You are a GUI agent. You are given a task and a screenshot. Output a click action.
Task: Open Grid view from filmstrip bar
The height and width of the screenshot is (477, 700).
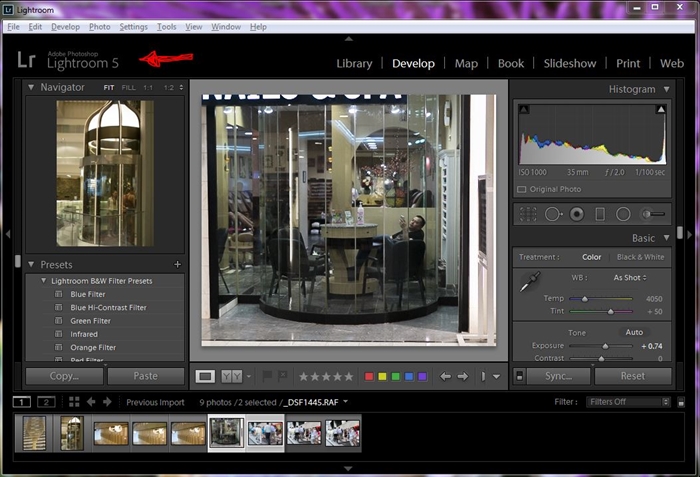[x=74, y=402]
